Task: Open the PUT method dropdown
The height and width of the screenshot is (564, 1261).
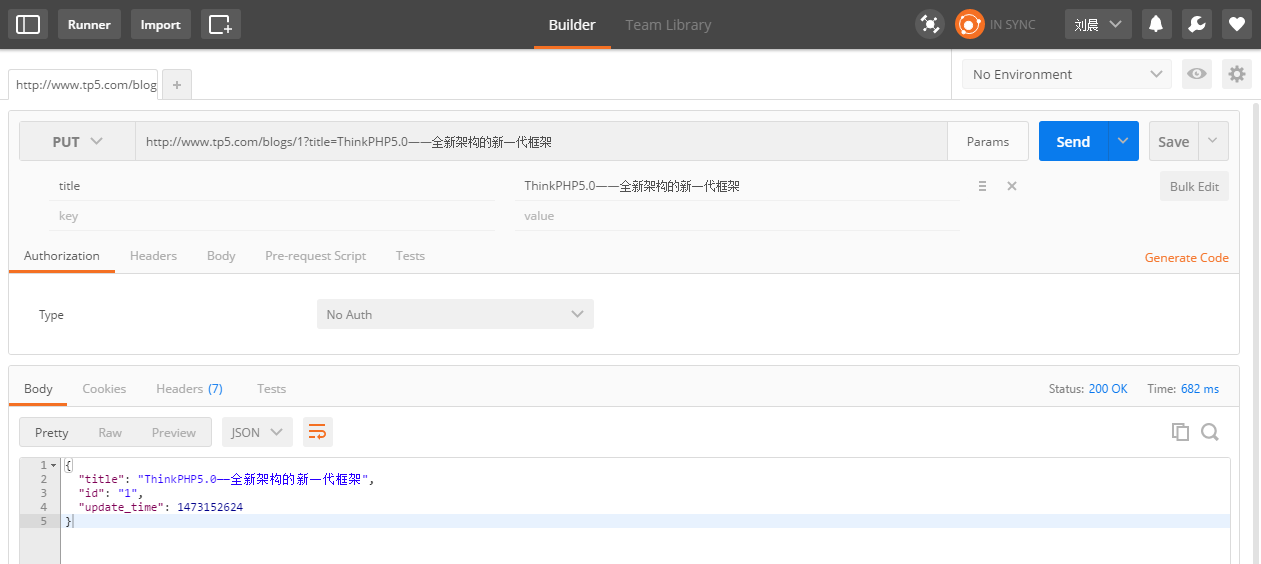Action: coord(78,142)
